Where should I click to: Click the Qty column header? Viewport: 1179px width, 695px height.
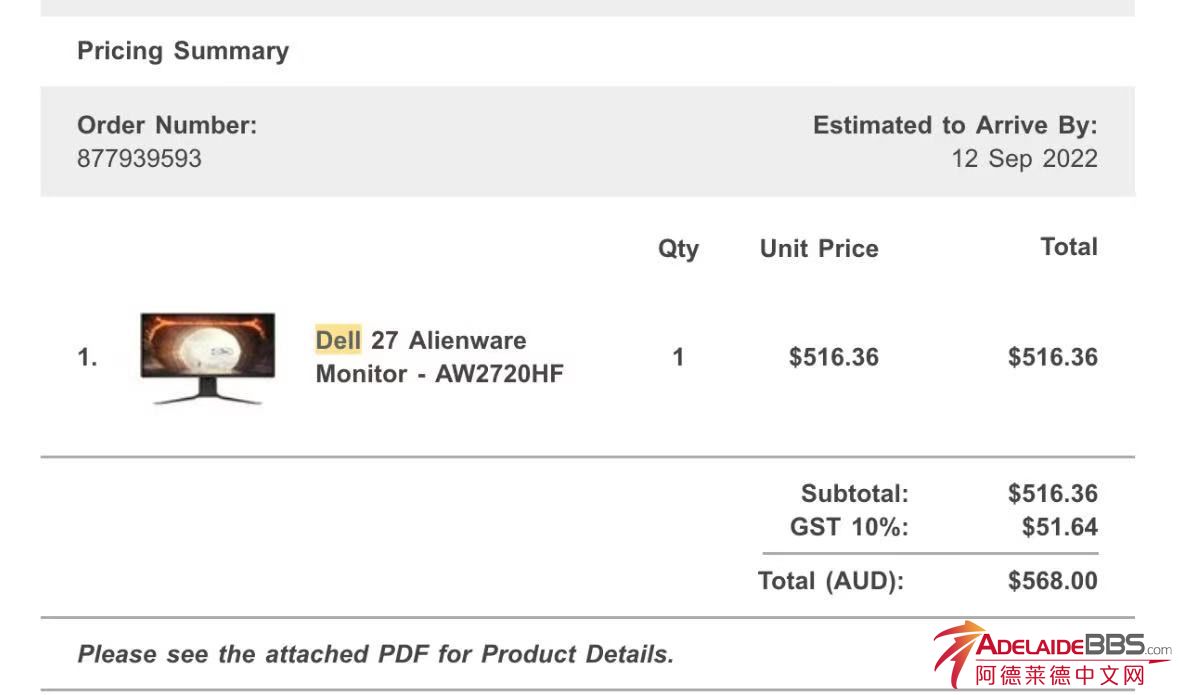[678, 248]
